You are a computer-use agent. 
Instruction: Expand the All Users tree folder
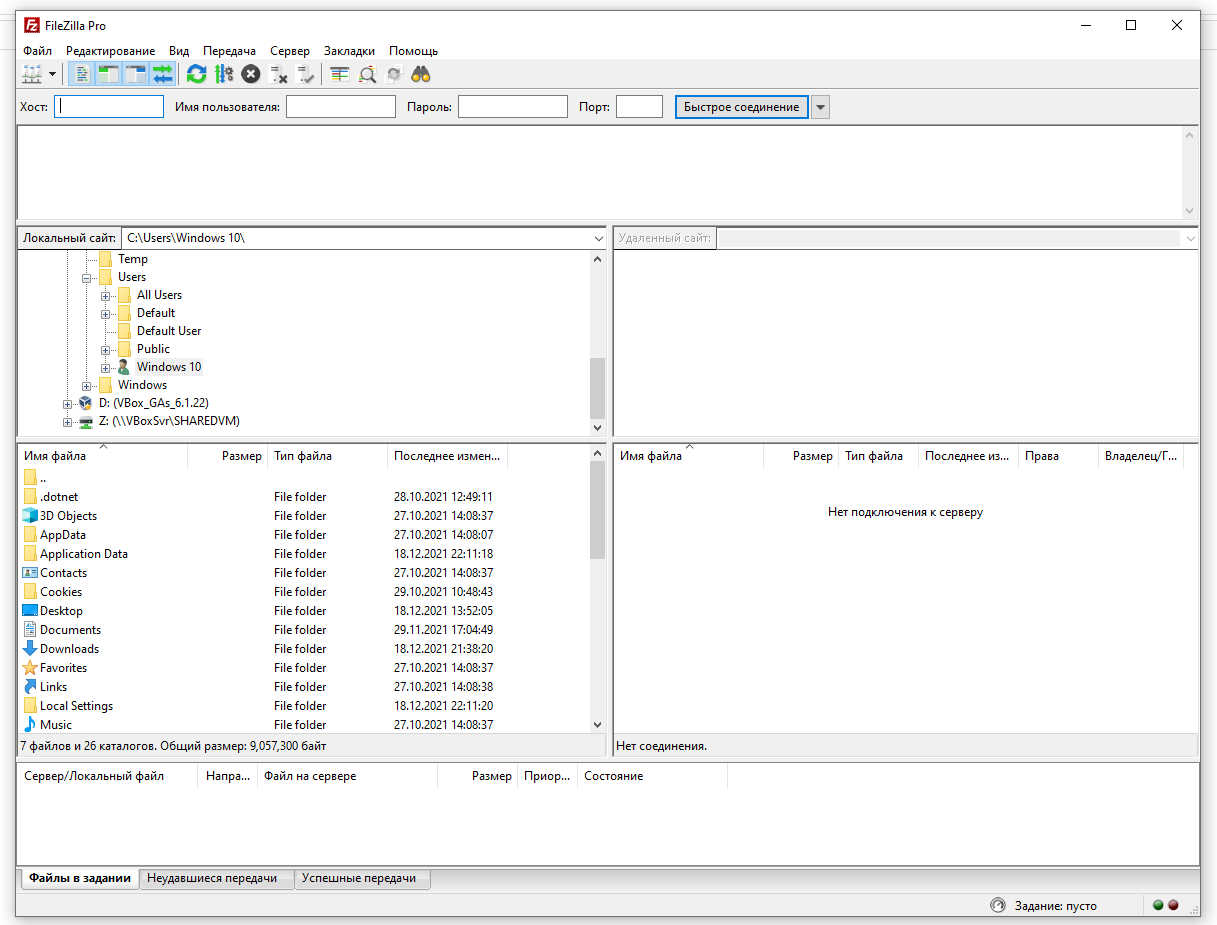click(x=106, y=295)
